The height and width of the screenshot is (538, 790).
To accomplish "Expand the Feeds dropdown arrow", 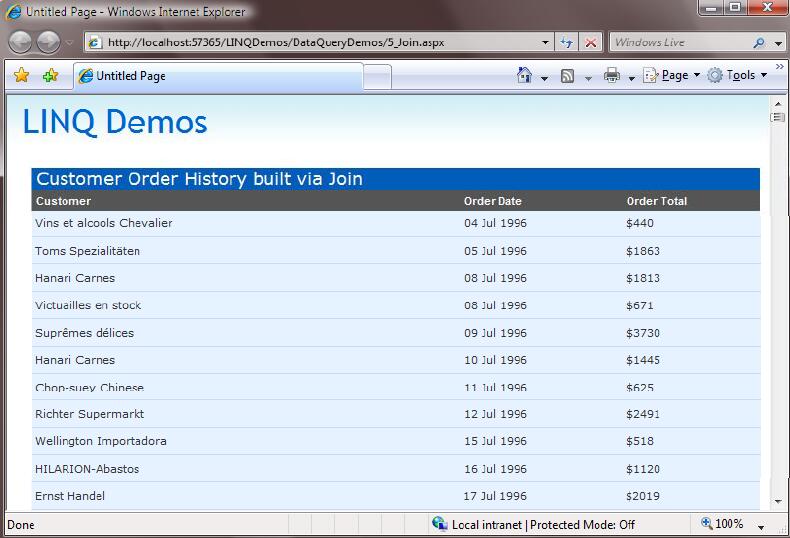I will coord(588,78).
